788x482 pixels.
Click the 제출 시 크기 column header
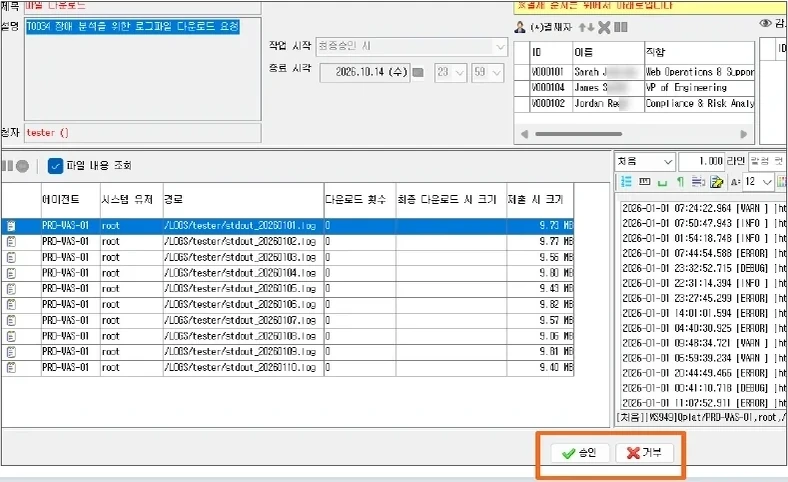point(540,200)
